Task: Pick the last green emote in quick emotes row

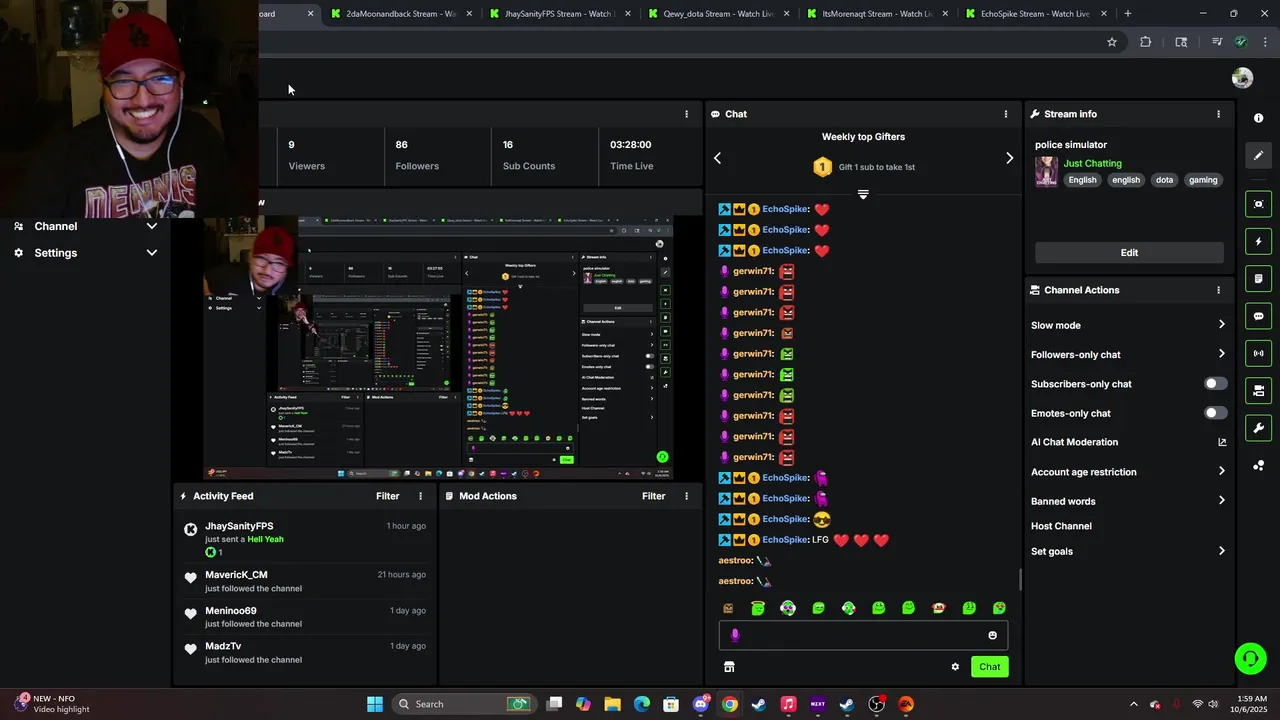Action: coord(999,608)
